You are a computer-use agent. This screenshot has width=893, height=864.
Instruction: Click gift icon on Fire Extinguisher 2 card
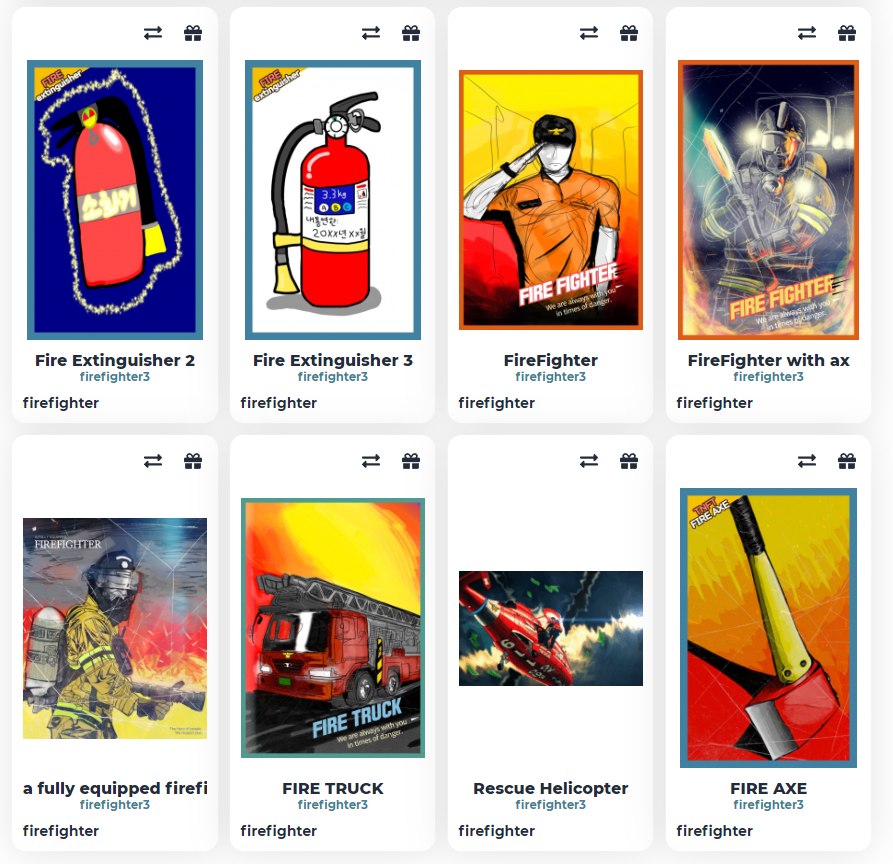coord(193,34)
